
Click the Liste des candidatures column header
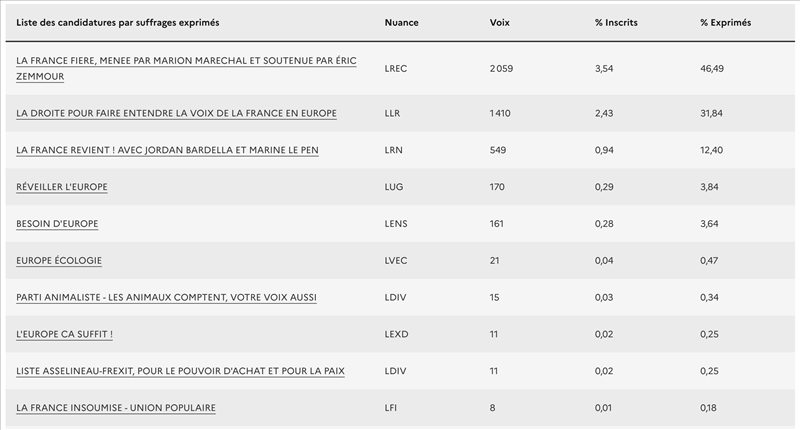[x=118, y=22]
